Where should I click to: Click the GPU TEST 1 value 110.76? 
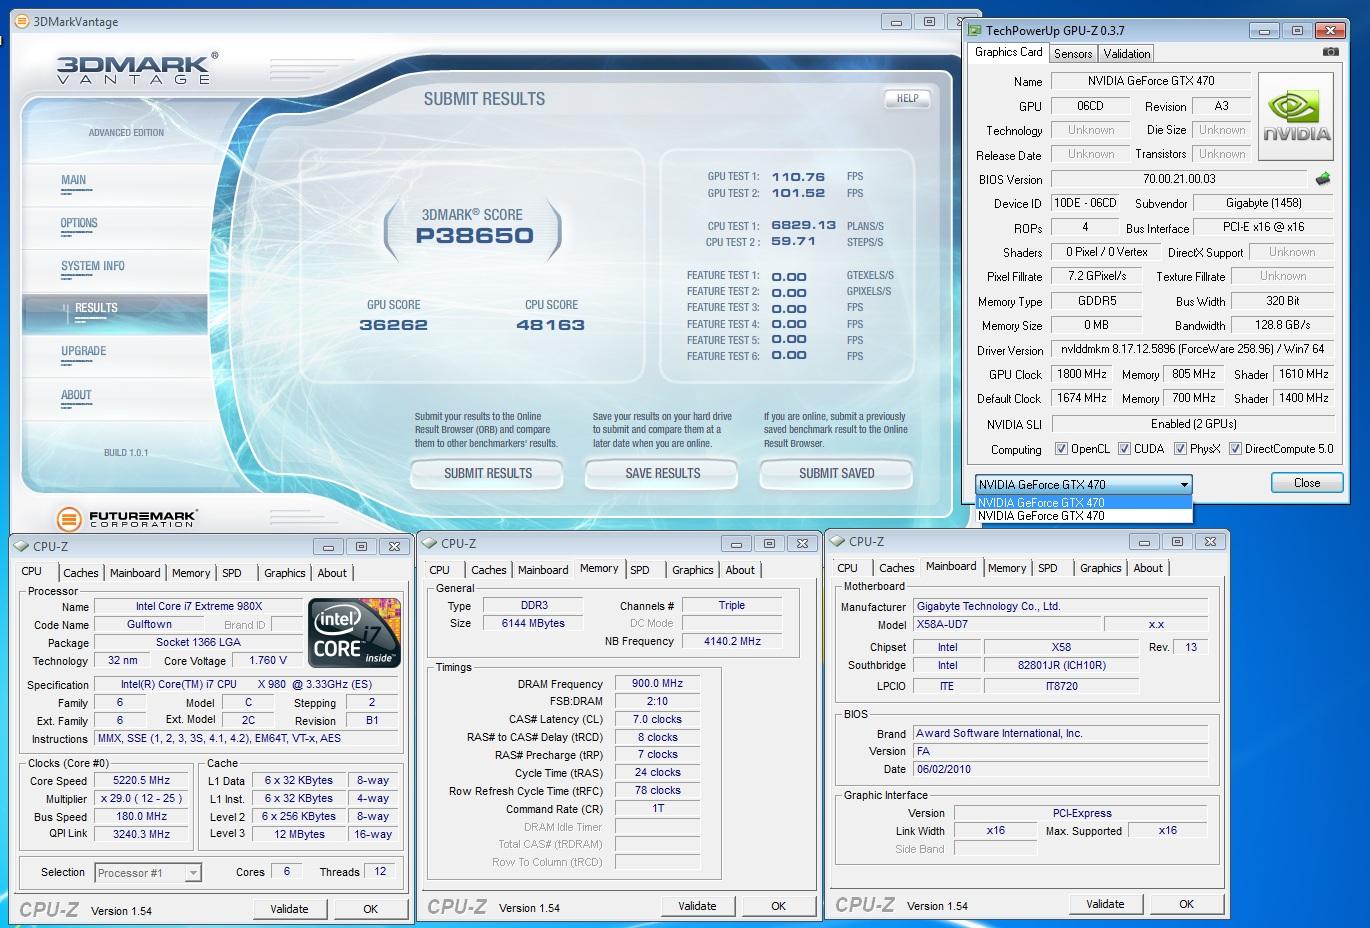point(798,177)
